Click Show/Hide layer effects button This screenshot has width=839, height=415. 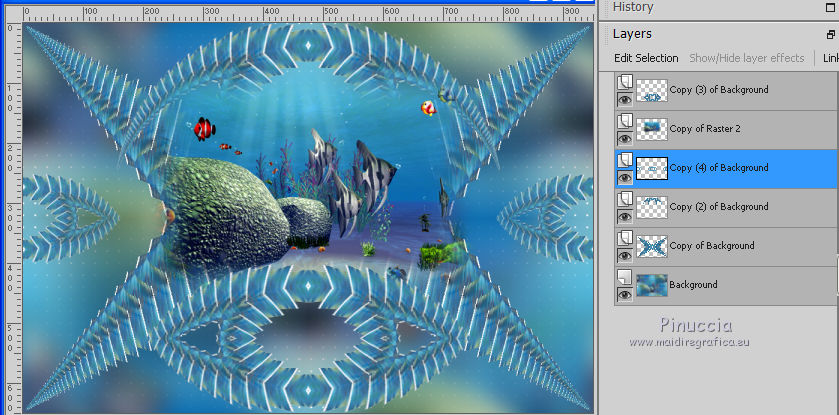click(x=746, y=58)
